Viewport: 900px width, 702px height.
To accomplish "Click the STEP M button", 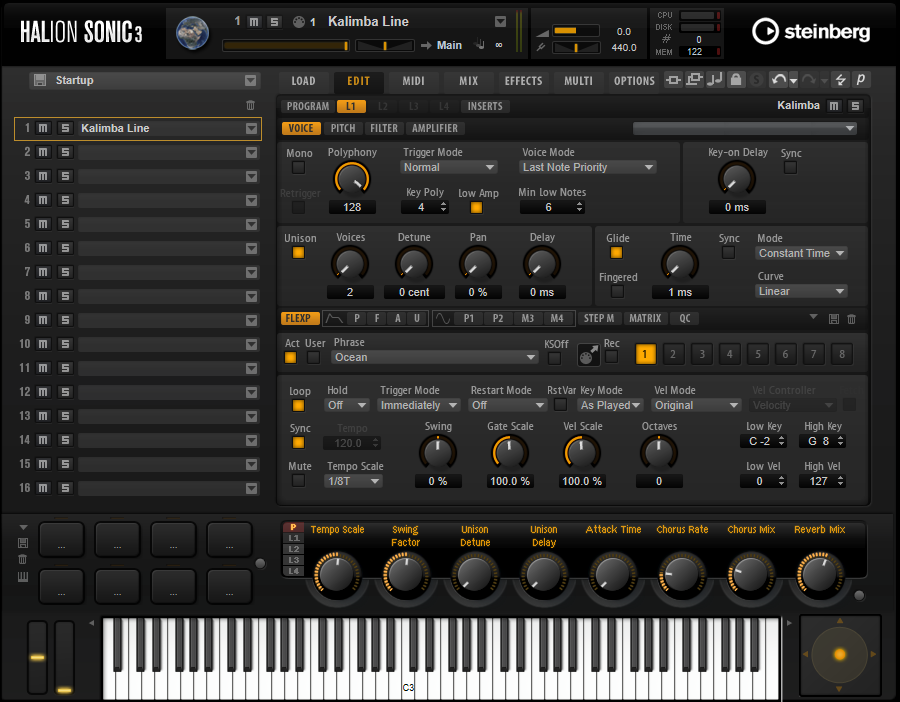I will click(599, 319).
